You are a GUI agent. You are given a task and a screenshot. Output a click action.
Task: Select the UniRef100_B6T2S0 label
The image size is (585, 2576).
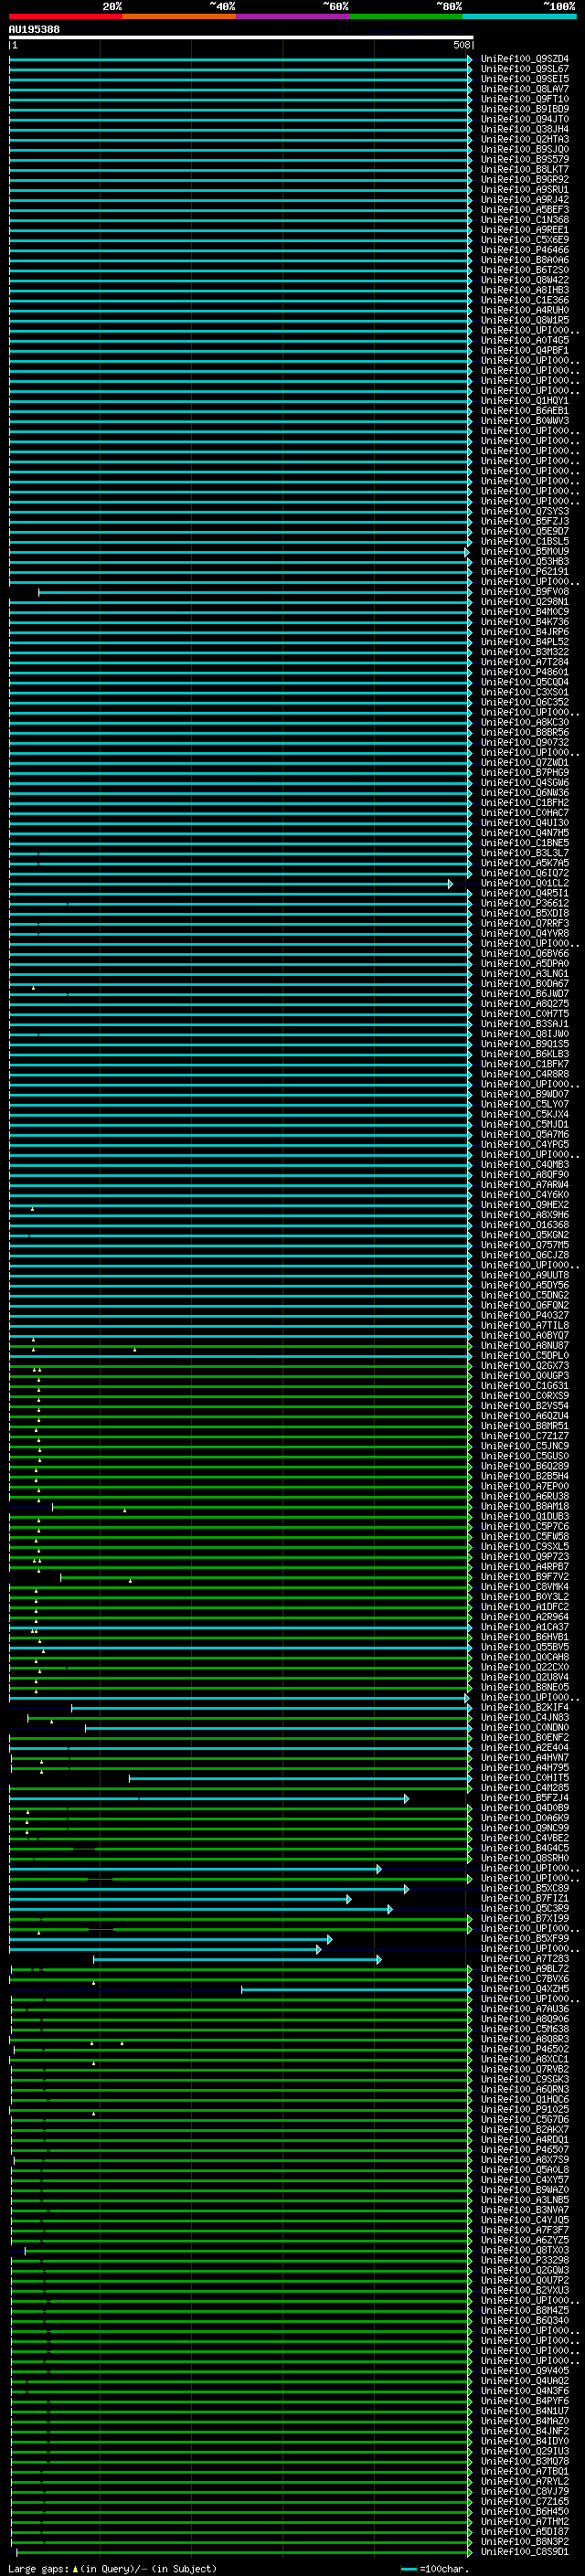coord(524,270)
